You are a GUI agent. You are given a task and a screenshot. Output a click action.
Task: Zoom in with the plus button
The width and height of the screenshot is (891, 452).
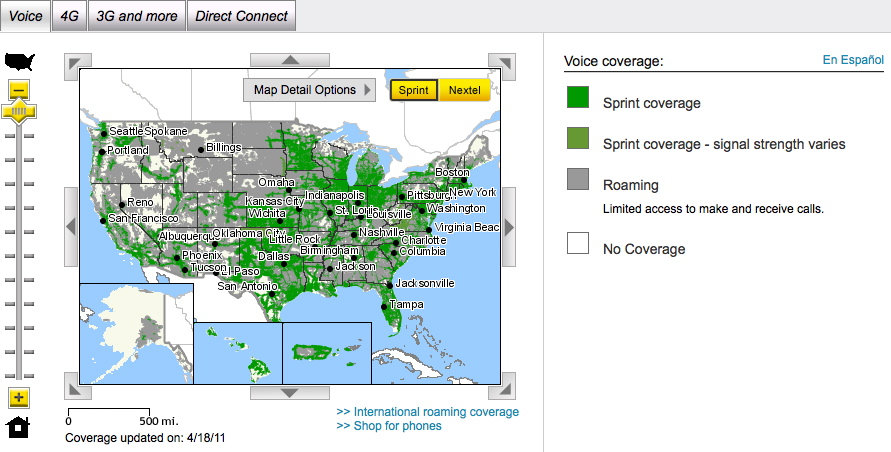pyautogui.click(x=19, y=397)
